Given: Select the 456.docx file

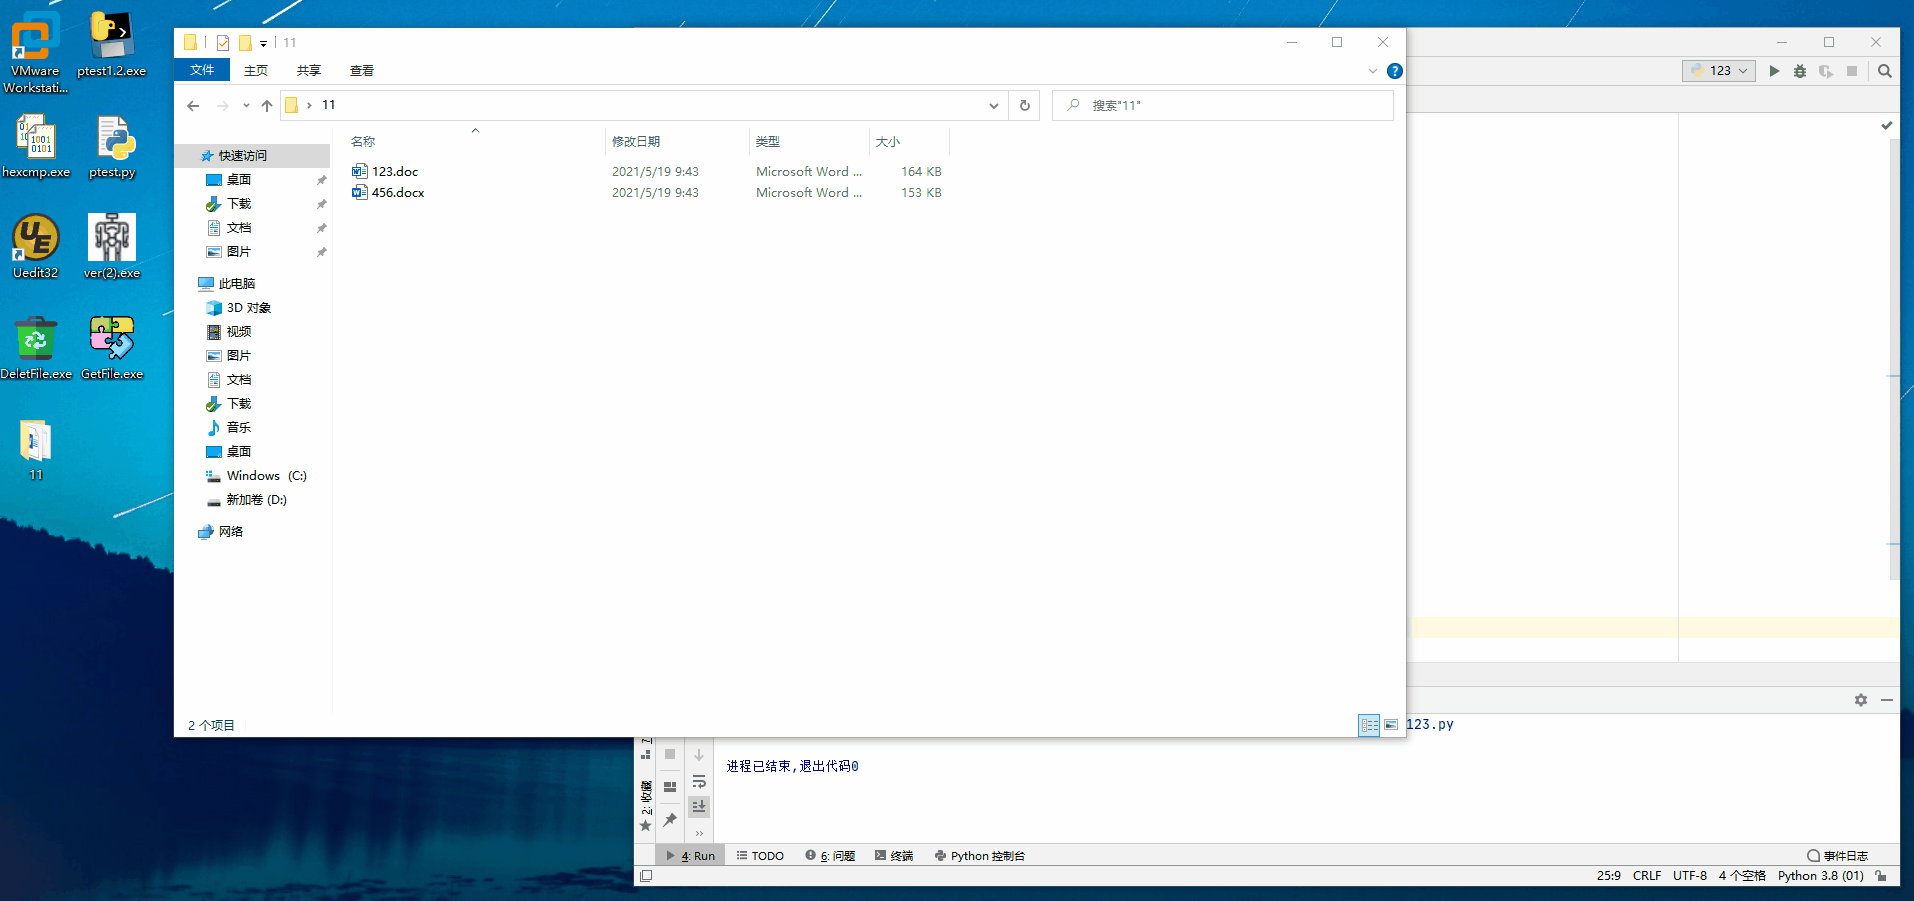Looking at the screenshot, I should click(398, 193).
